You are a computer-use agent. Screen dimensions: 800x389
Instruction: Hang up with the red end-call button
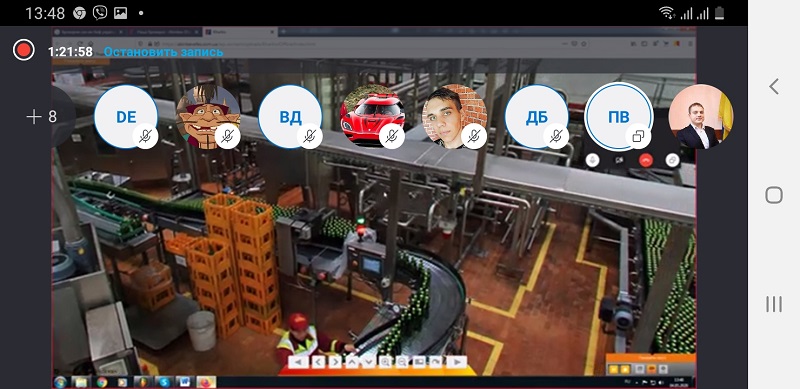(x=646, y=160)
